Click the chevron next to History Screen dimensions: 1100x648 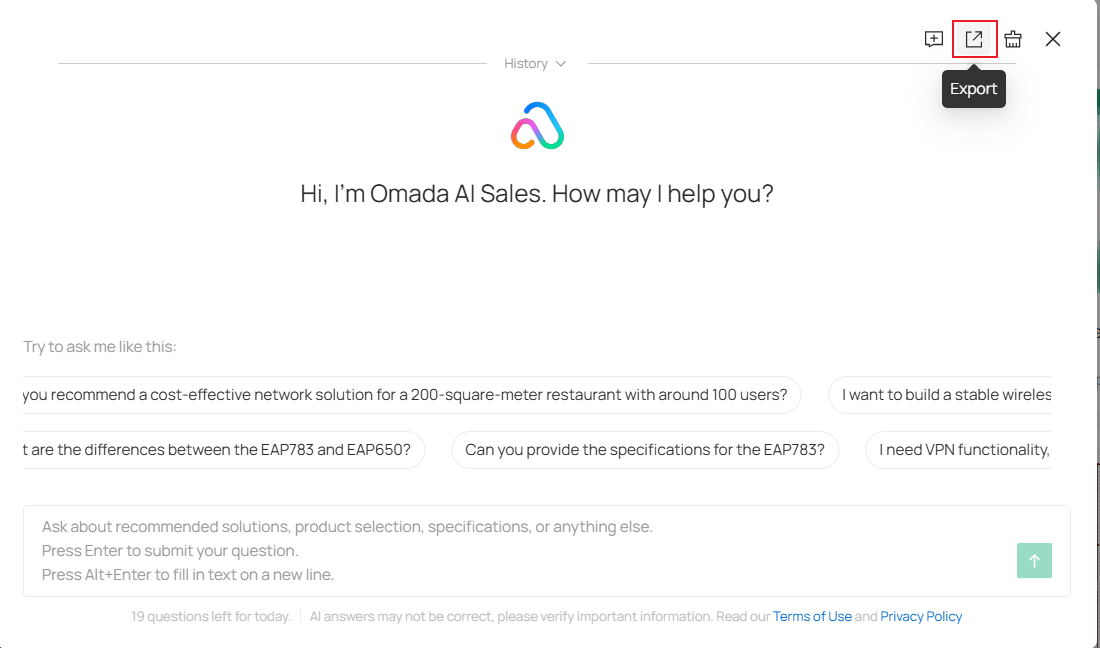[561, 64]
